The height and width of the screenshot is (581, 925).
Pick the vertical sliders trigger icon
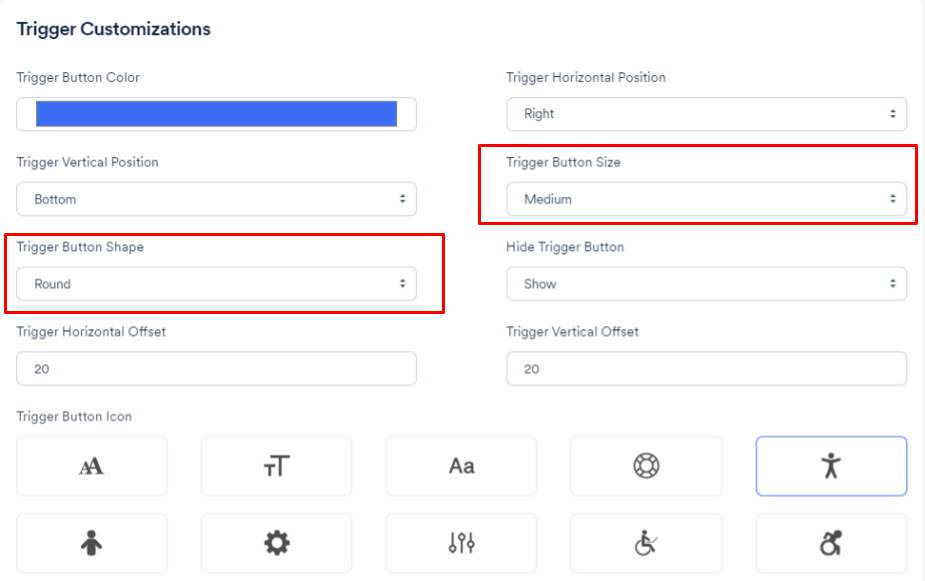(461, 542)
